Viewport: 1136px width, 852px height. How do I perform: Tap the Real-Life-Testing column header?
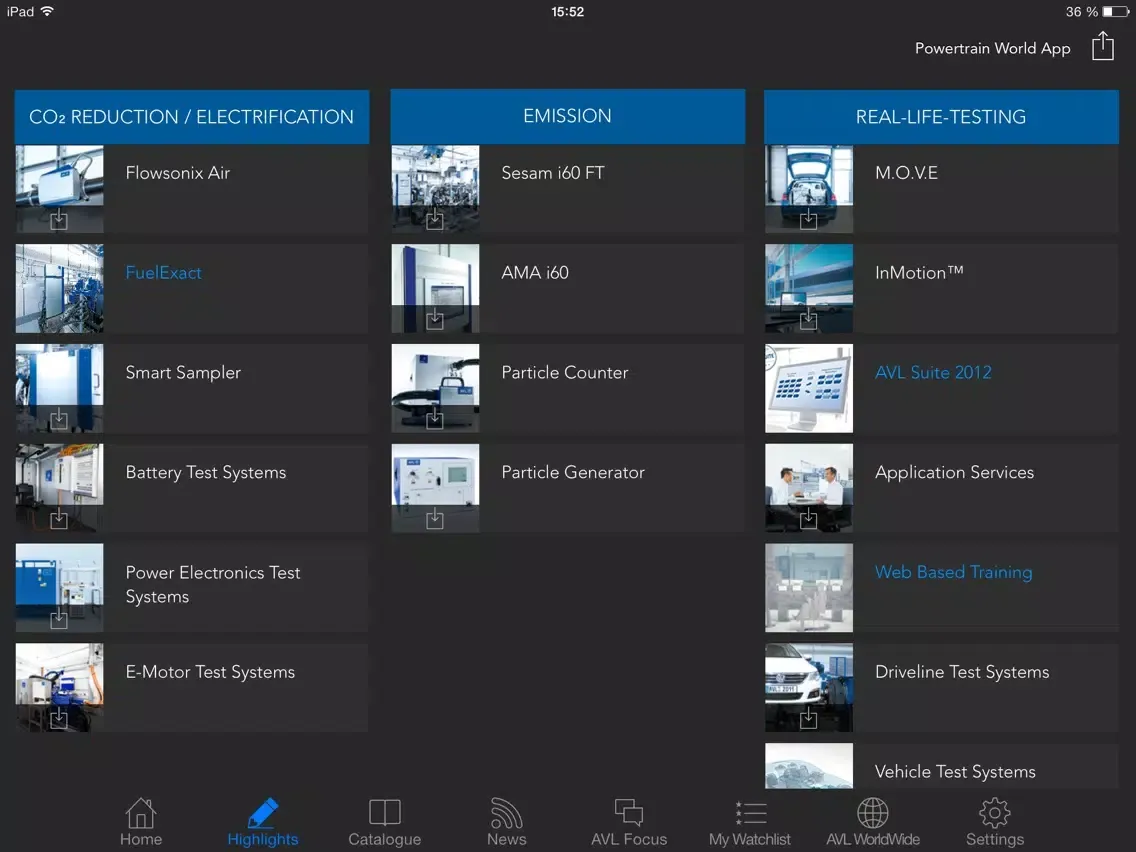coord(942,117)
